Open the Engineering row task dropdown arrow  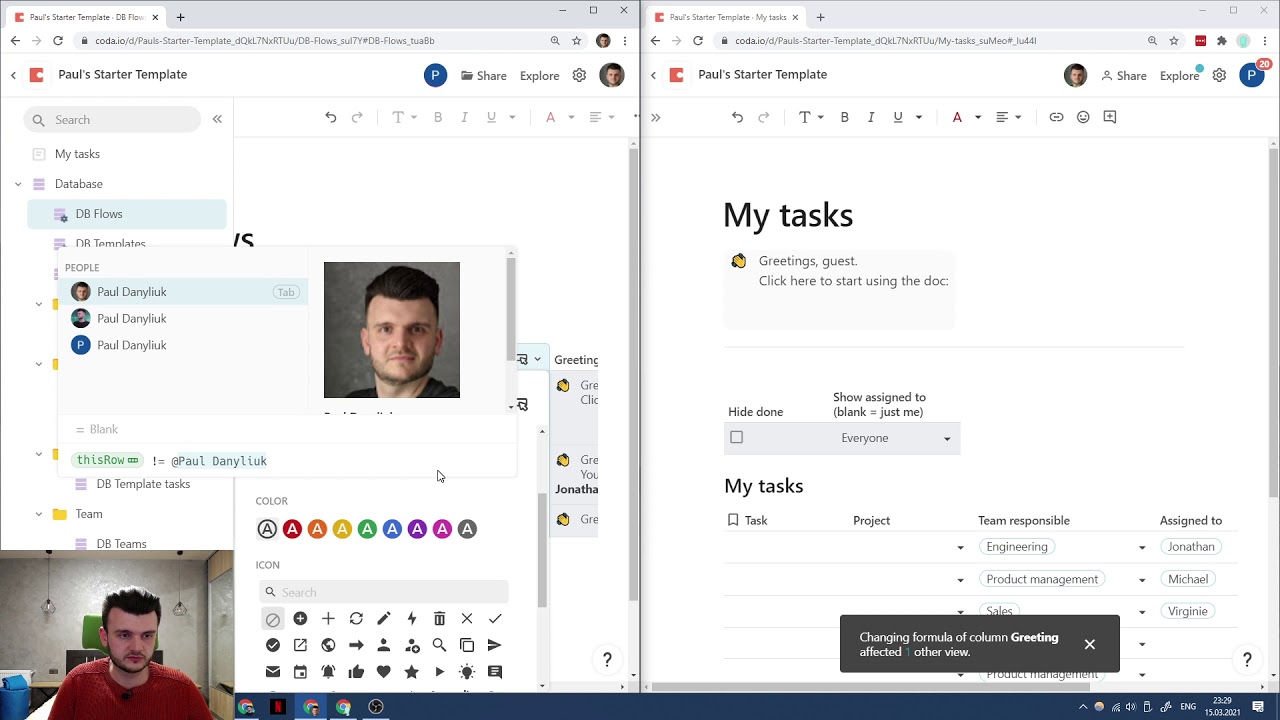pyautogui.click(x=961, y=548)
